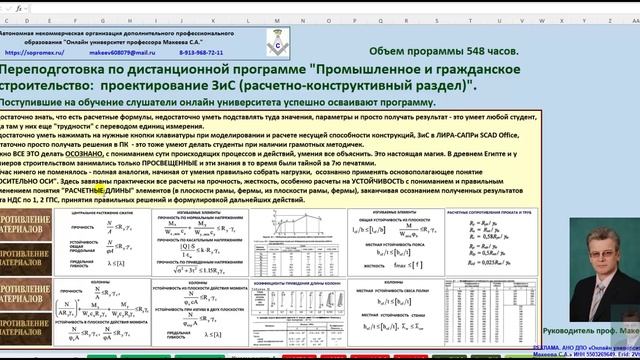Click the phone number 8-913-968-72-11
Viewport: 640px width, 360px height.
coord(201,53)
